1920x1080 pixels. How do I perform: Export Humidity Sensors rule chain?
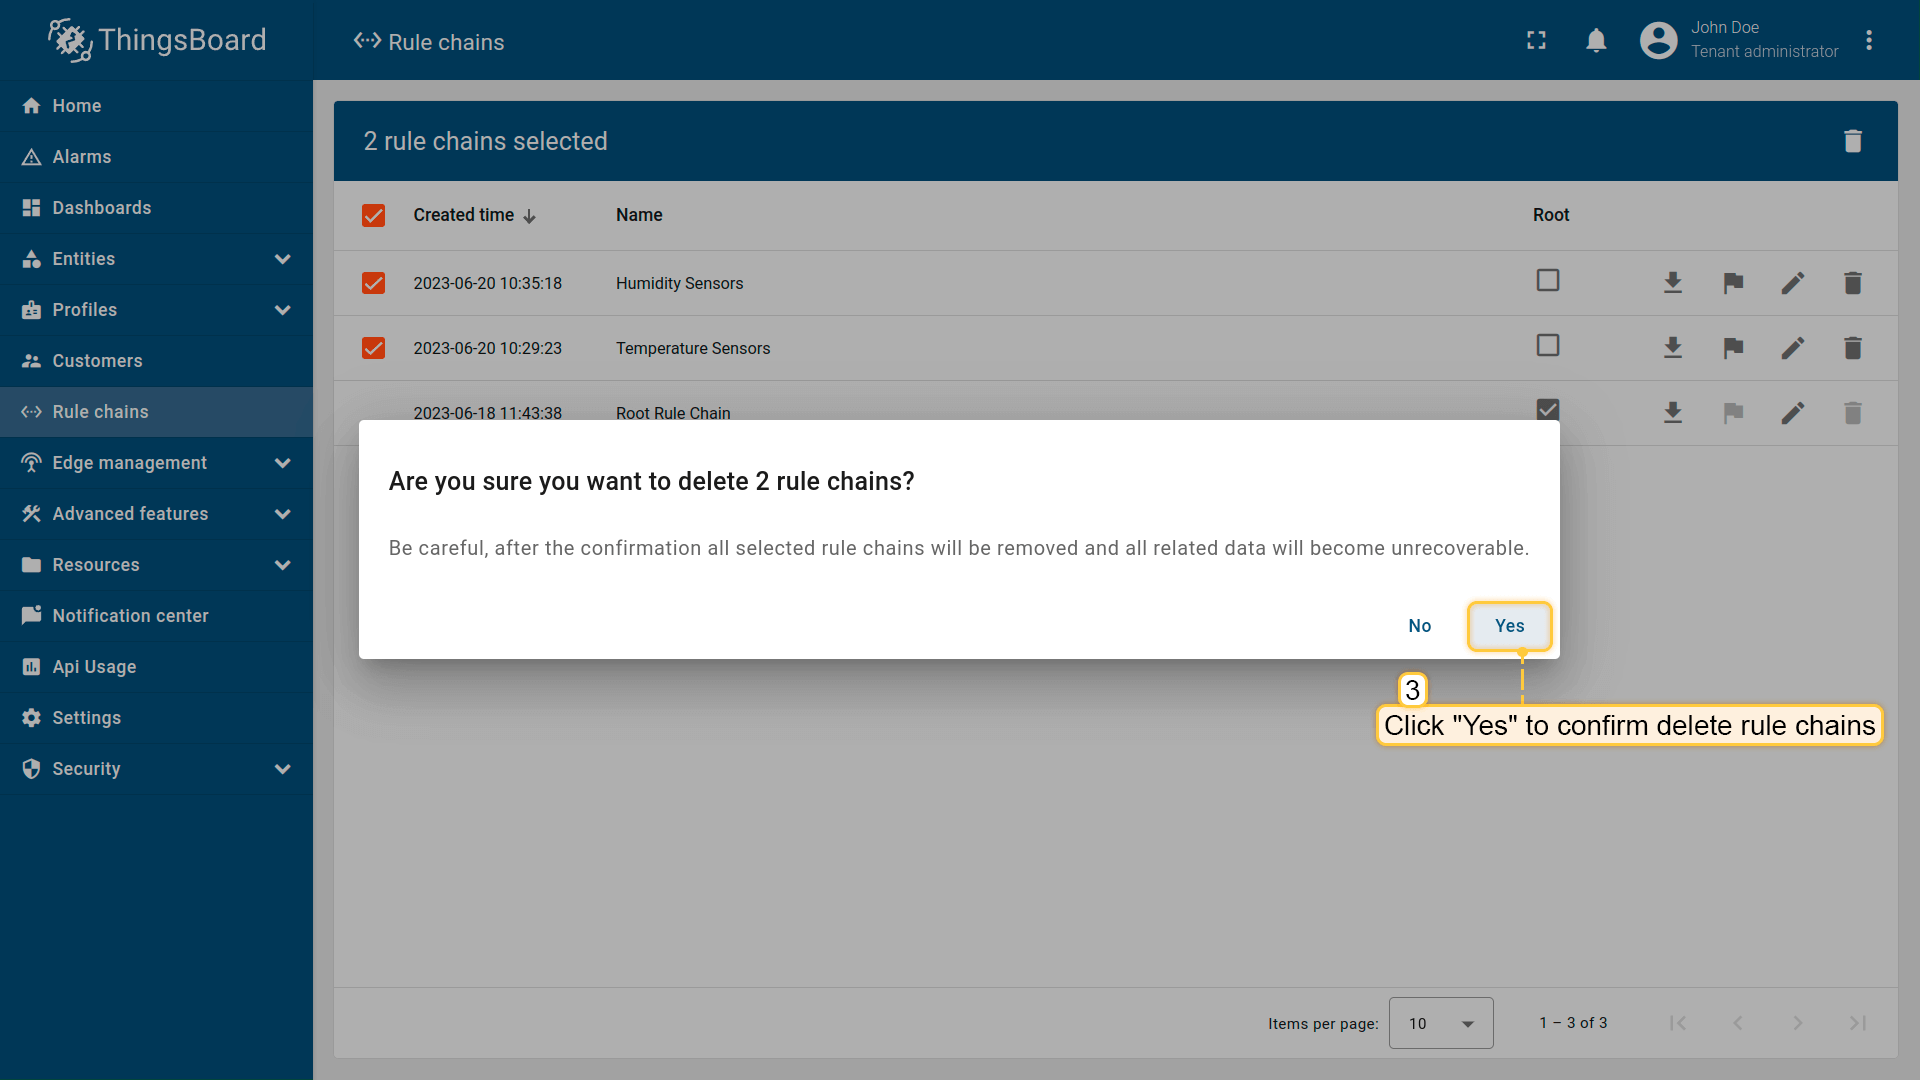tap(1672, 283)
